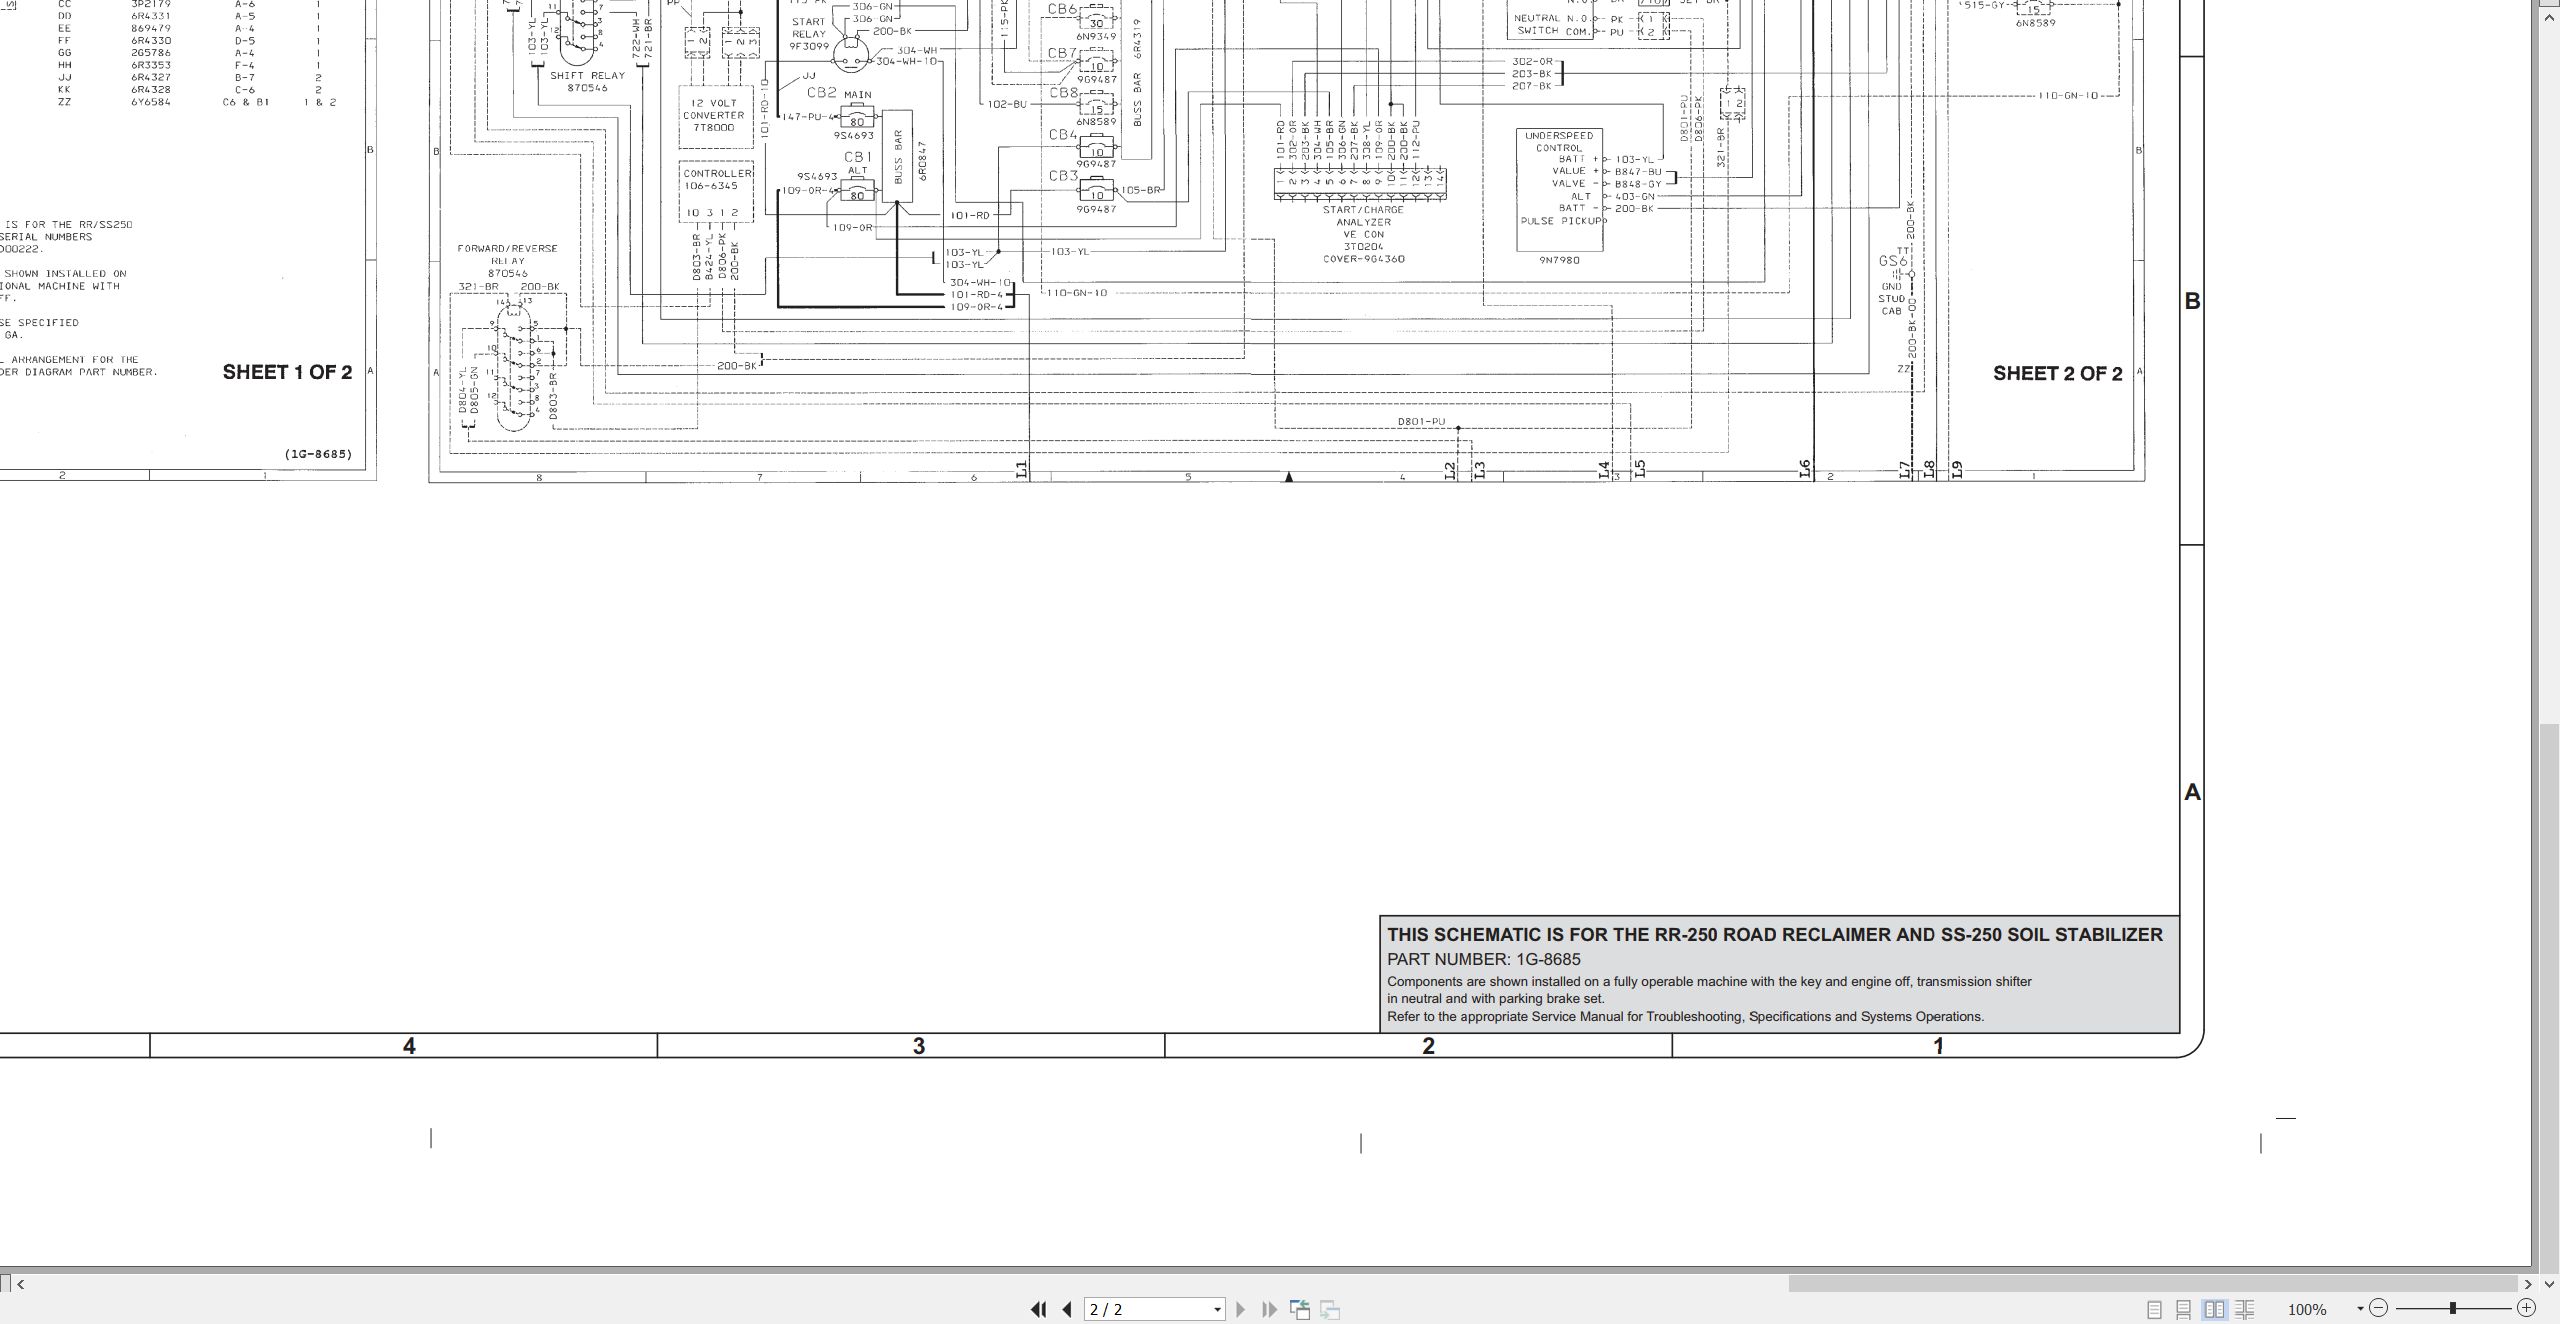Click the RR-250 Road Reclaimer schematic title
Image resolution: width=2560 pixels, height=1324 pixels.
[1774, 934]
